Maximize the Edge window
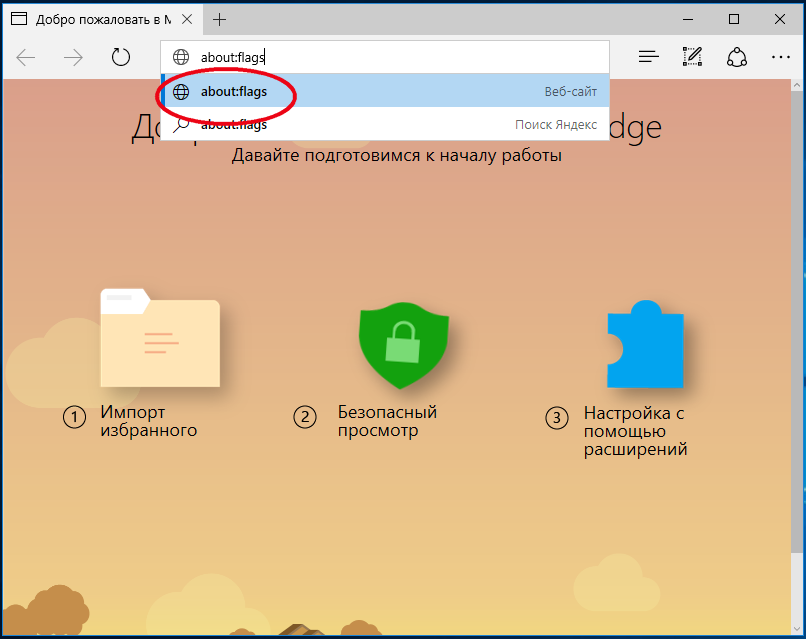806x639 pixels. pyautogui.click(x=734, y=20)
